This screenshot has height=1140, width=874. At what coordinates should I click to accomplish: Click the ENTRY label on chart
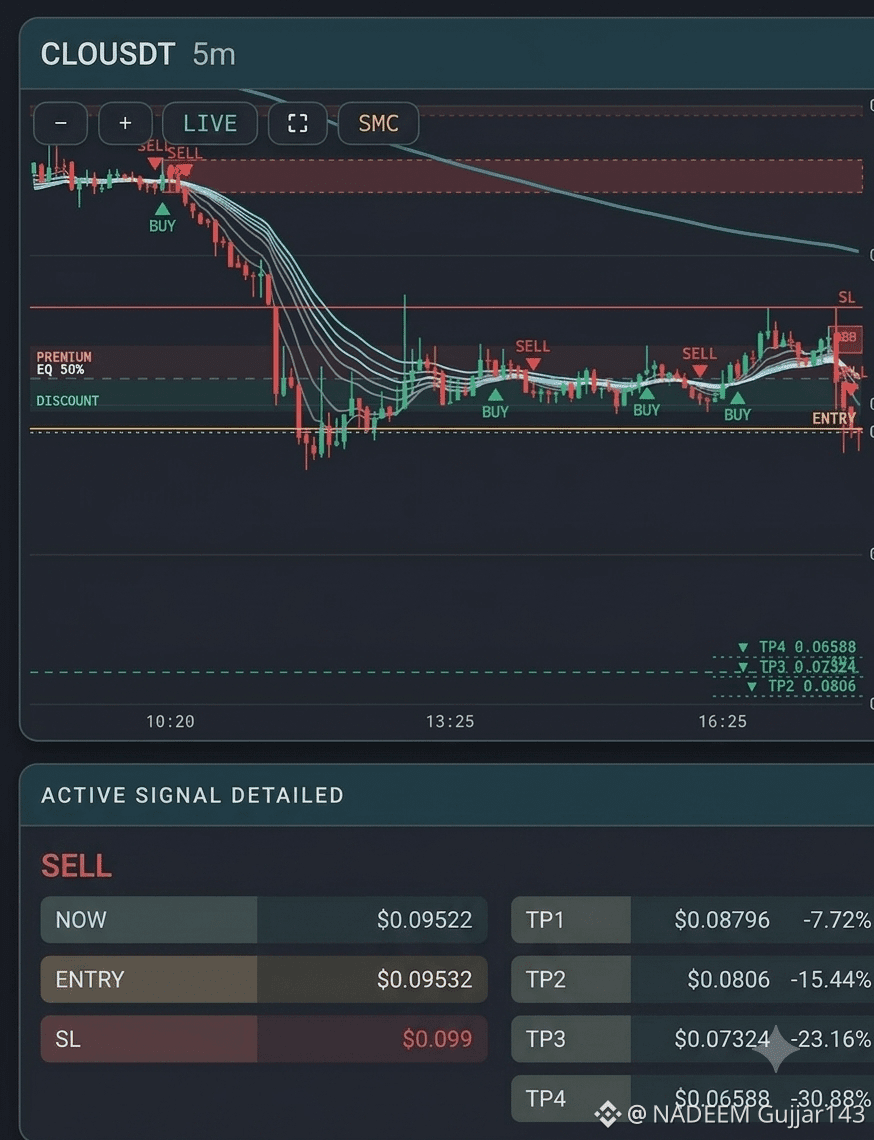click(x=833, y=418)
